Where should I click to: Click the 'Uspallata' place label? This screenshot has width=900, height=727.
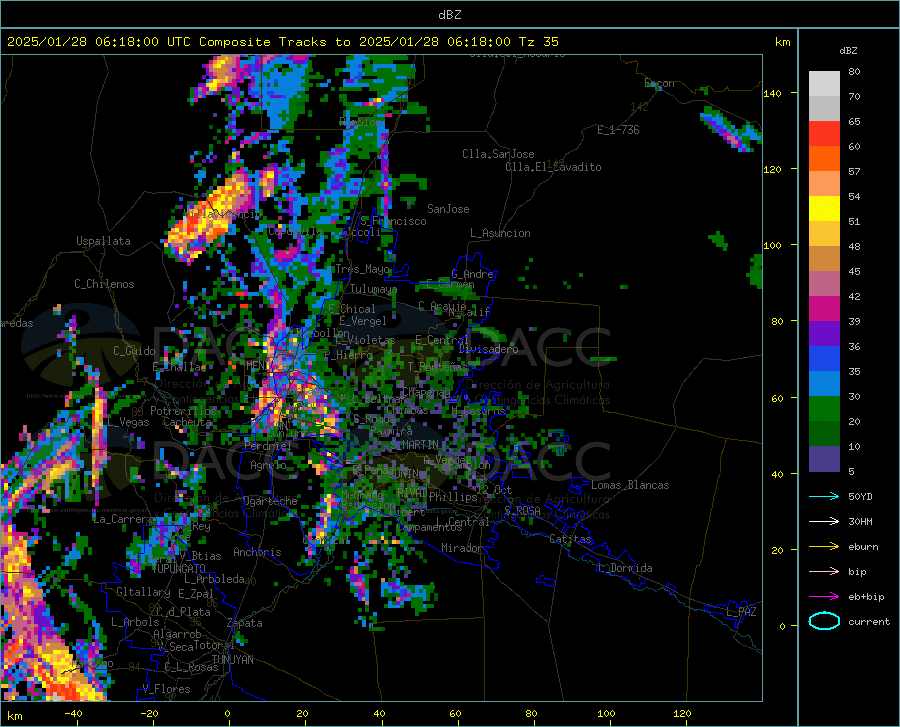click(x=103, y=241)
